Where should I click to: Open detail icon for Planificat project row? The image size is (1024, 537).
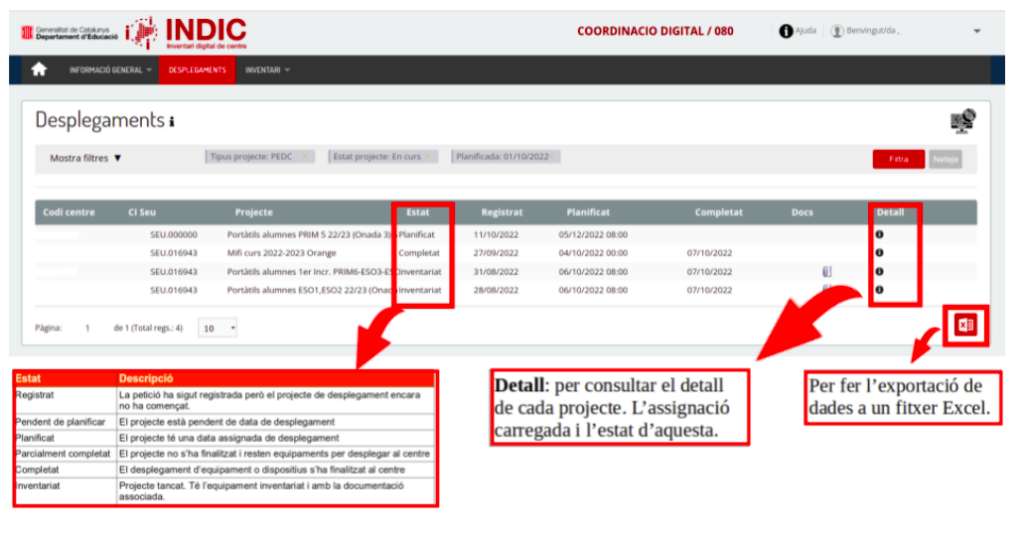pos(880,234)
